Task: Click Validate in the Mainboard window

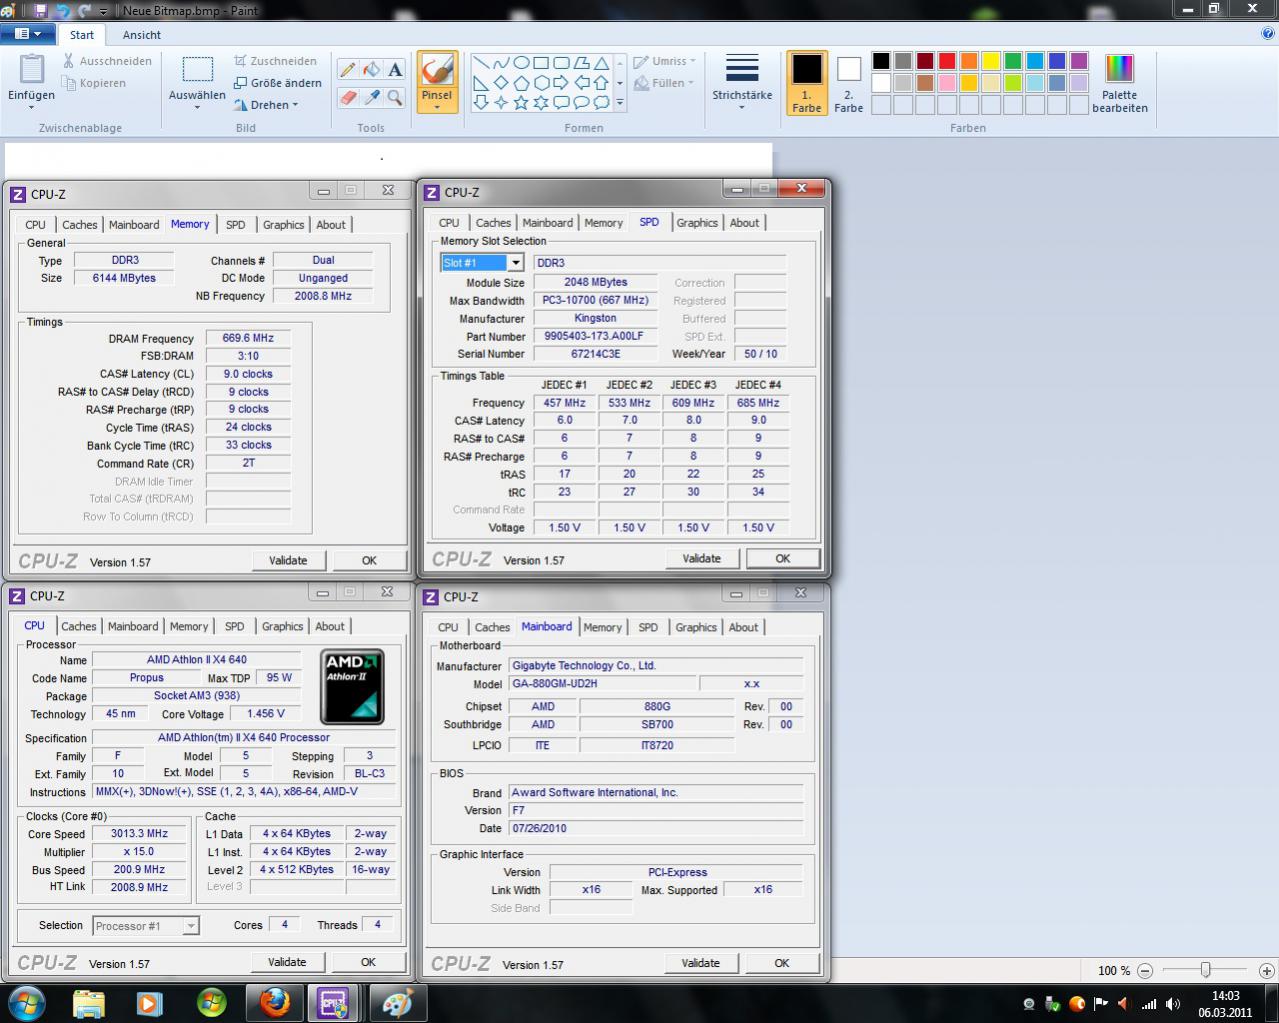Action: (x=700, y=963)
